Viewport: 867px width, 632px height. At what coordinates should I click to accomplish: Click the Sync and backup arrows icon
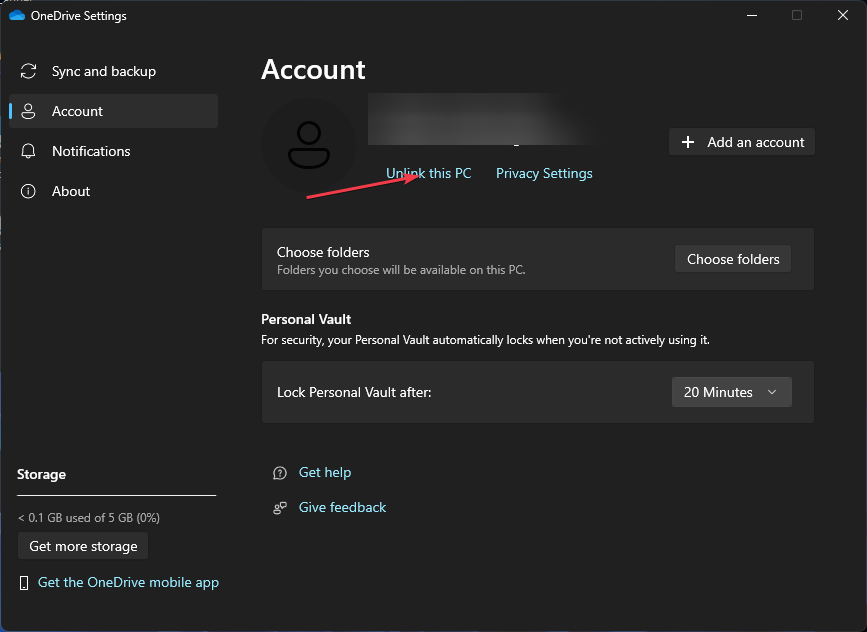pyautogui.click(x=29, y=72)
